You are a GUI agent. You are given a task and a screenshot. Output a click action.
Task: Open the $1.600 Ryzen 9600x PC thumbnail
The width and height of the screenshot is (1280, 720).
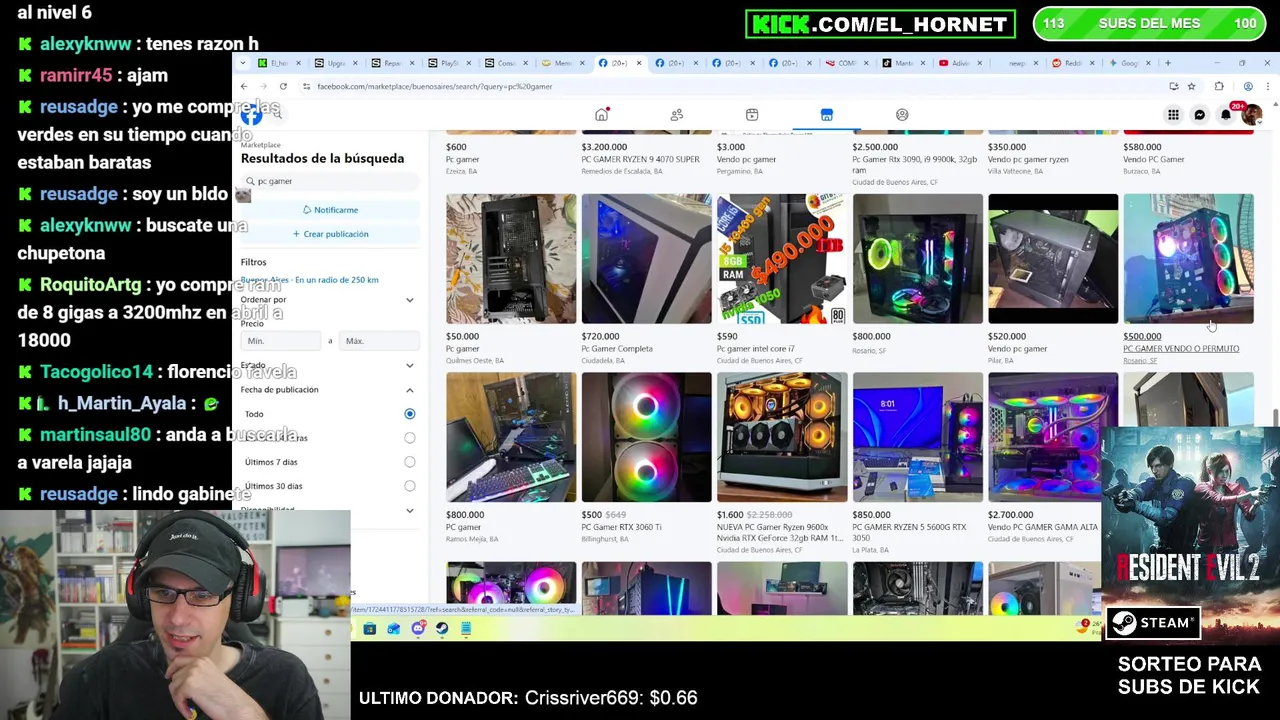tap(782, 437)
